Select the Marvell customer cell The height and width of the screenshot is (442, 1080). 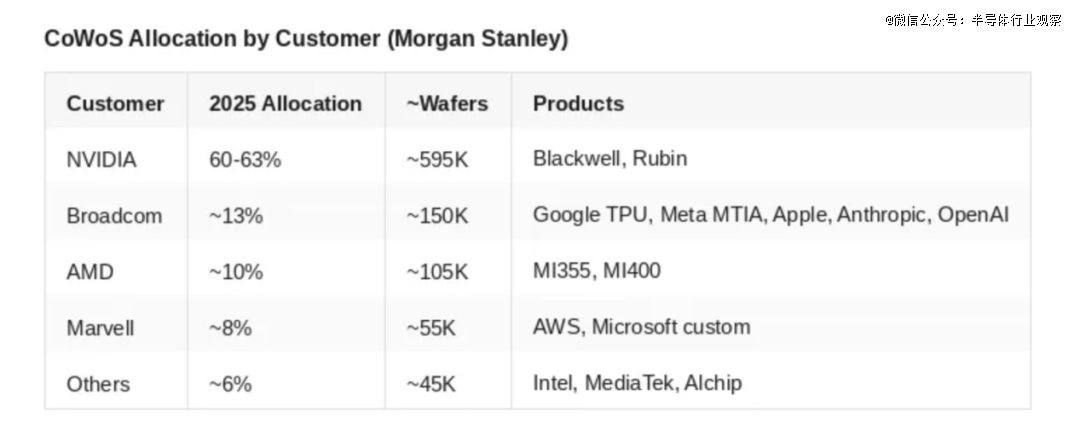tap(100, 327)
